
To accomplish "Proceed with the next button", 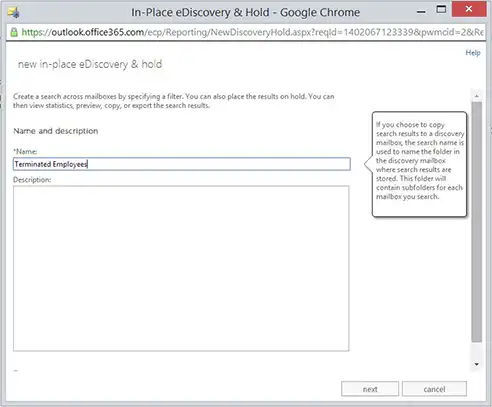I will tap(370, 389).
